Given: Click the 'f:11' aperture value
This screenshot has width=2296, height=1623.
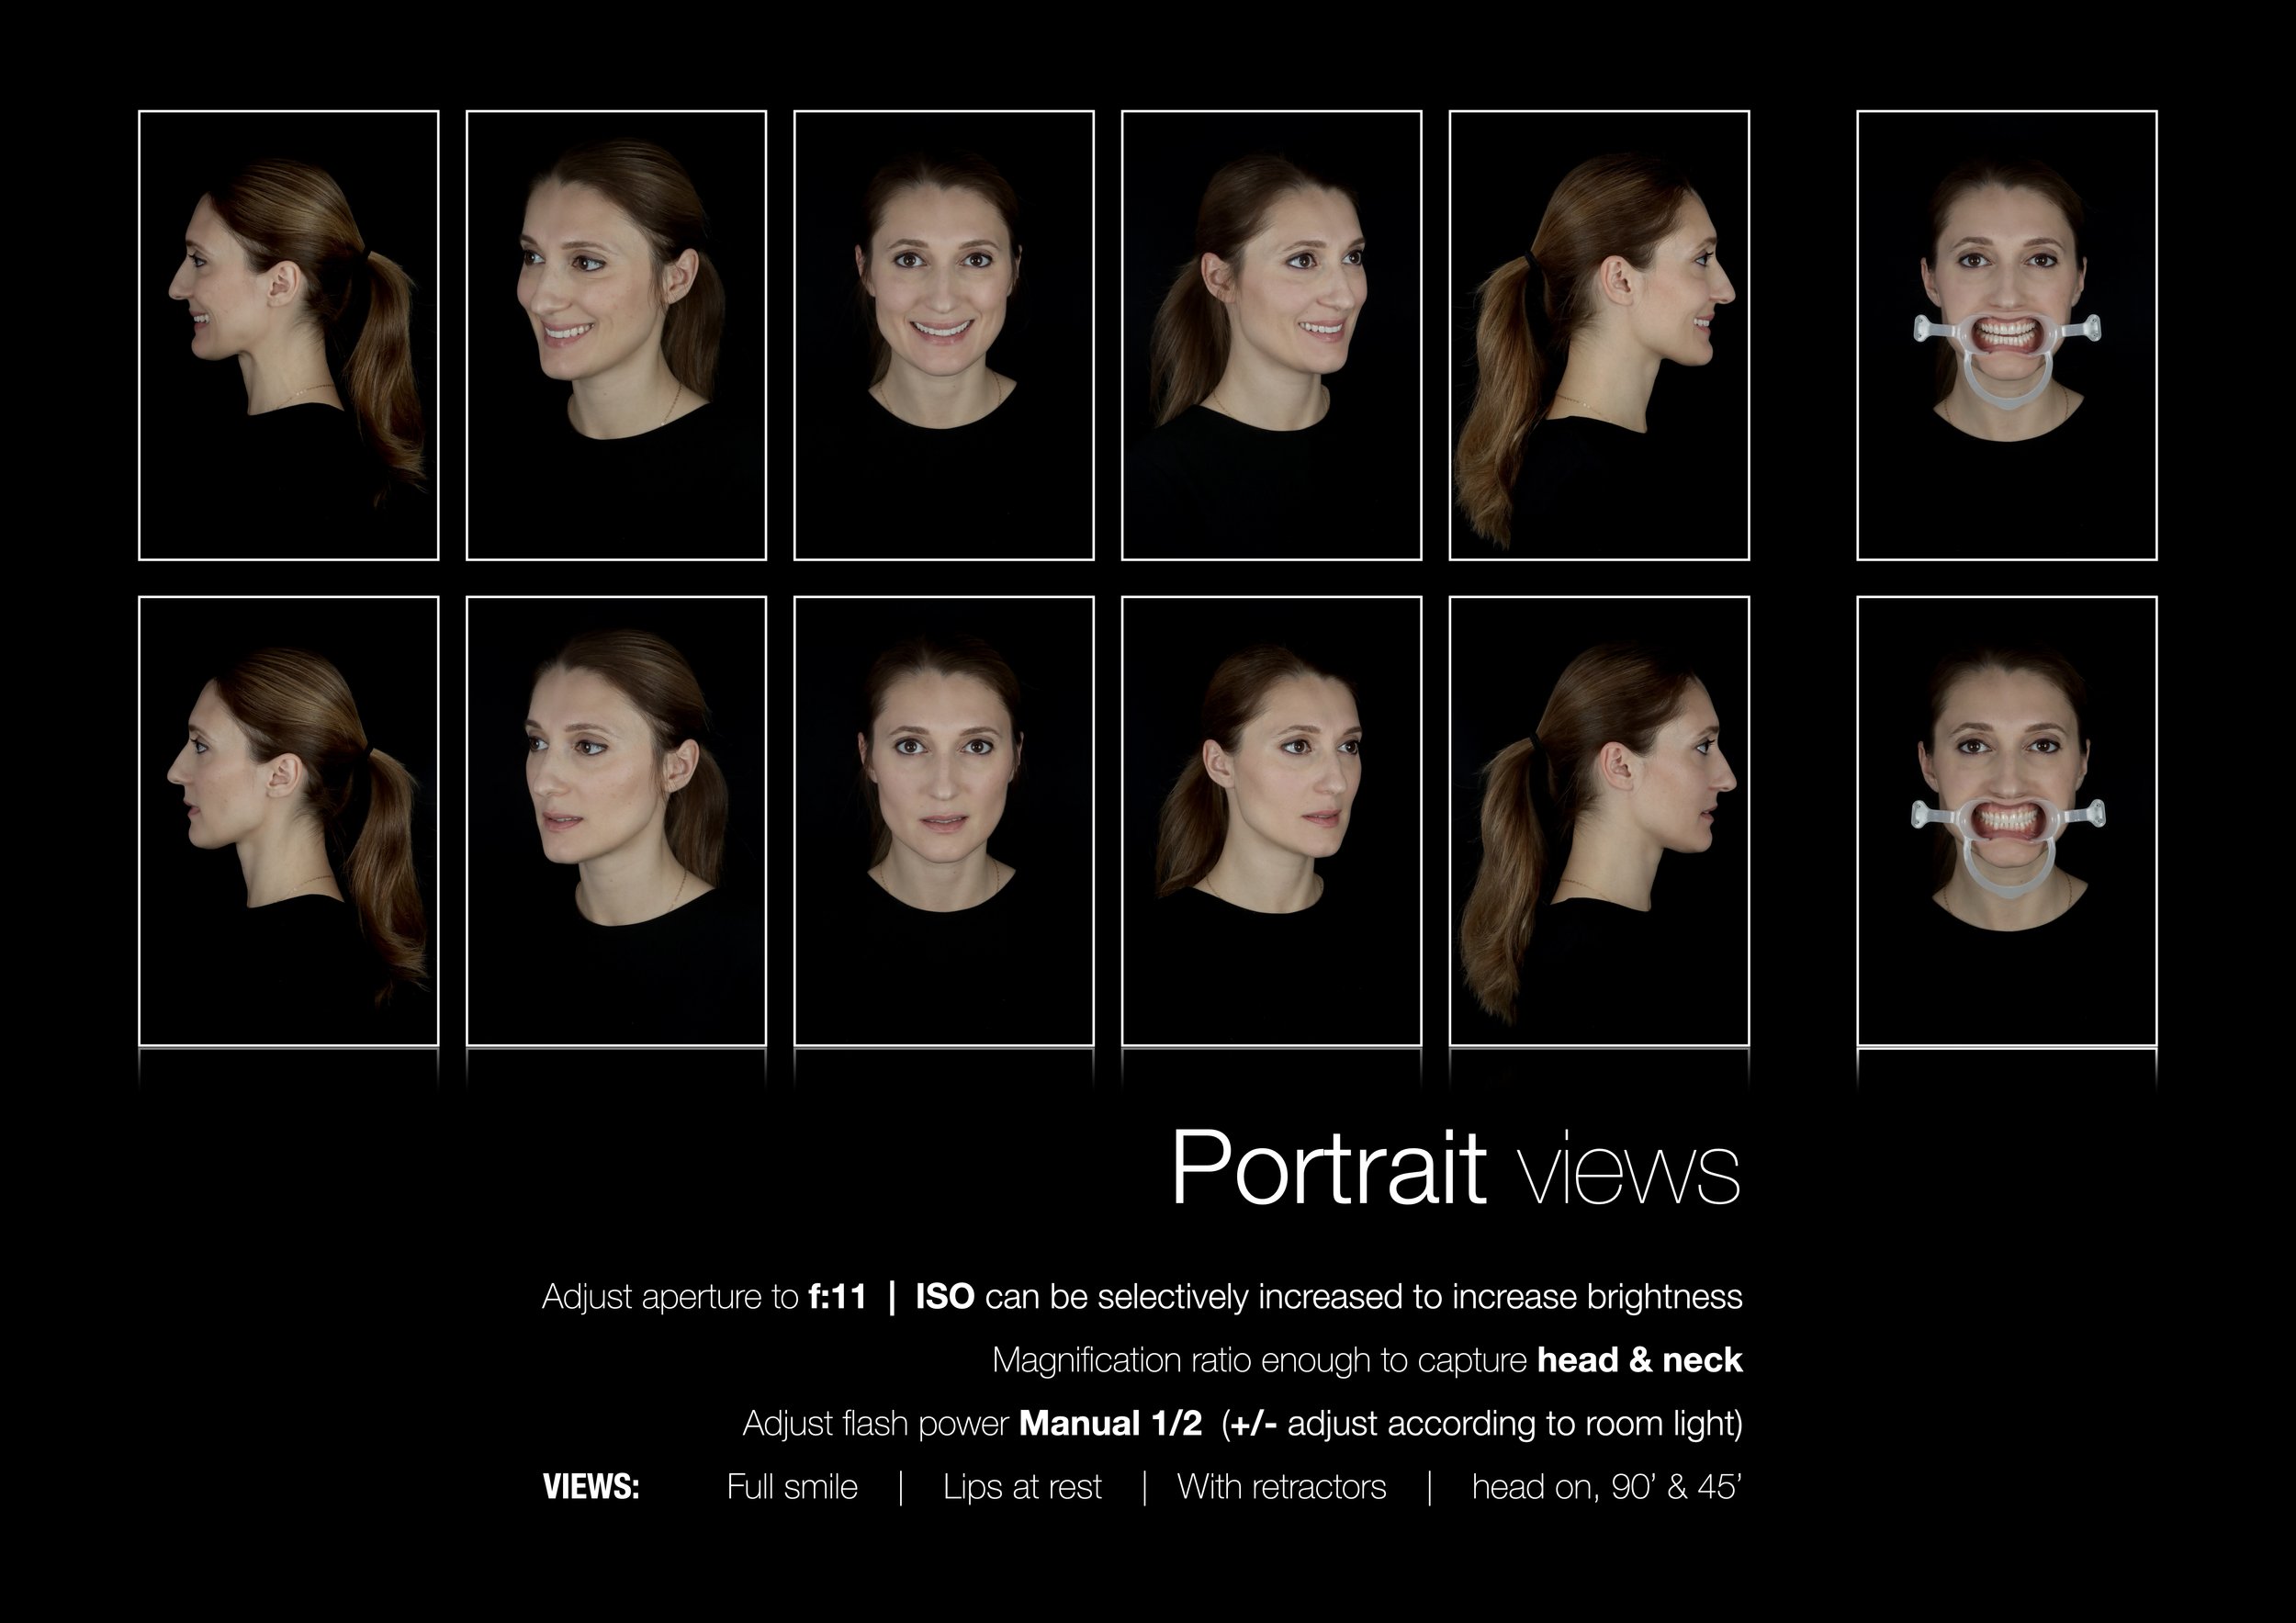Looking at the screenshot, I should 837,1297.
